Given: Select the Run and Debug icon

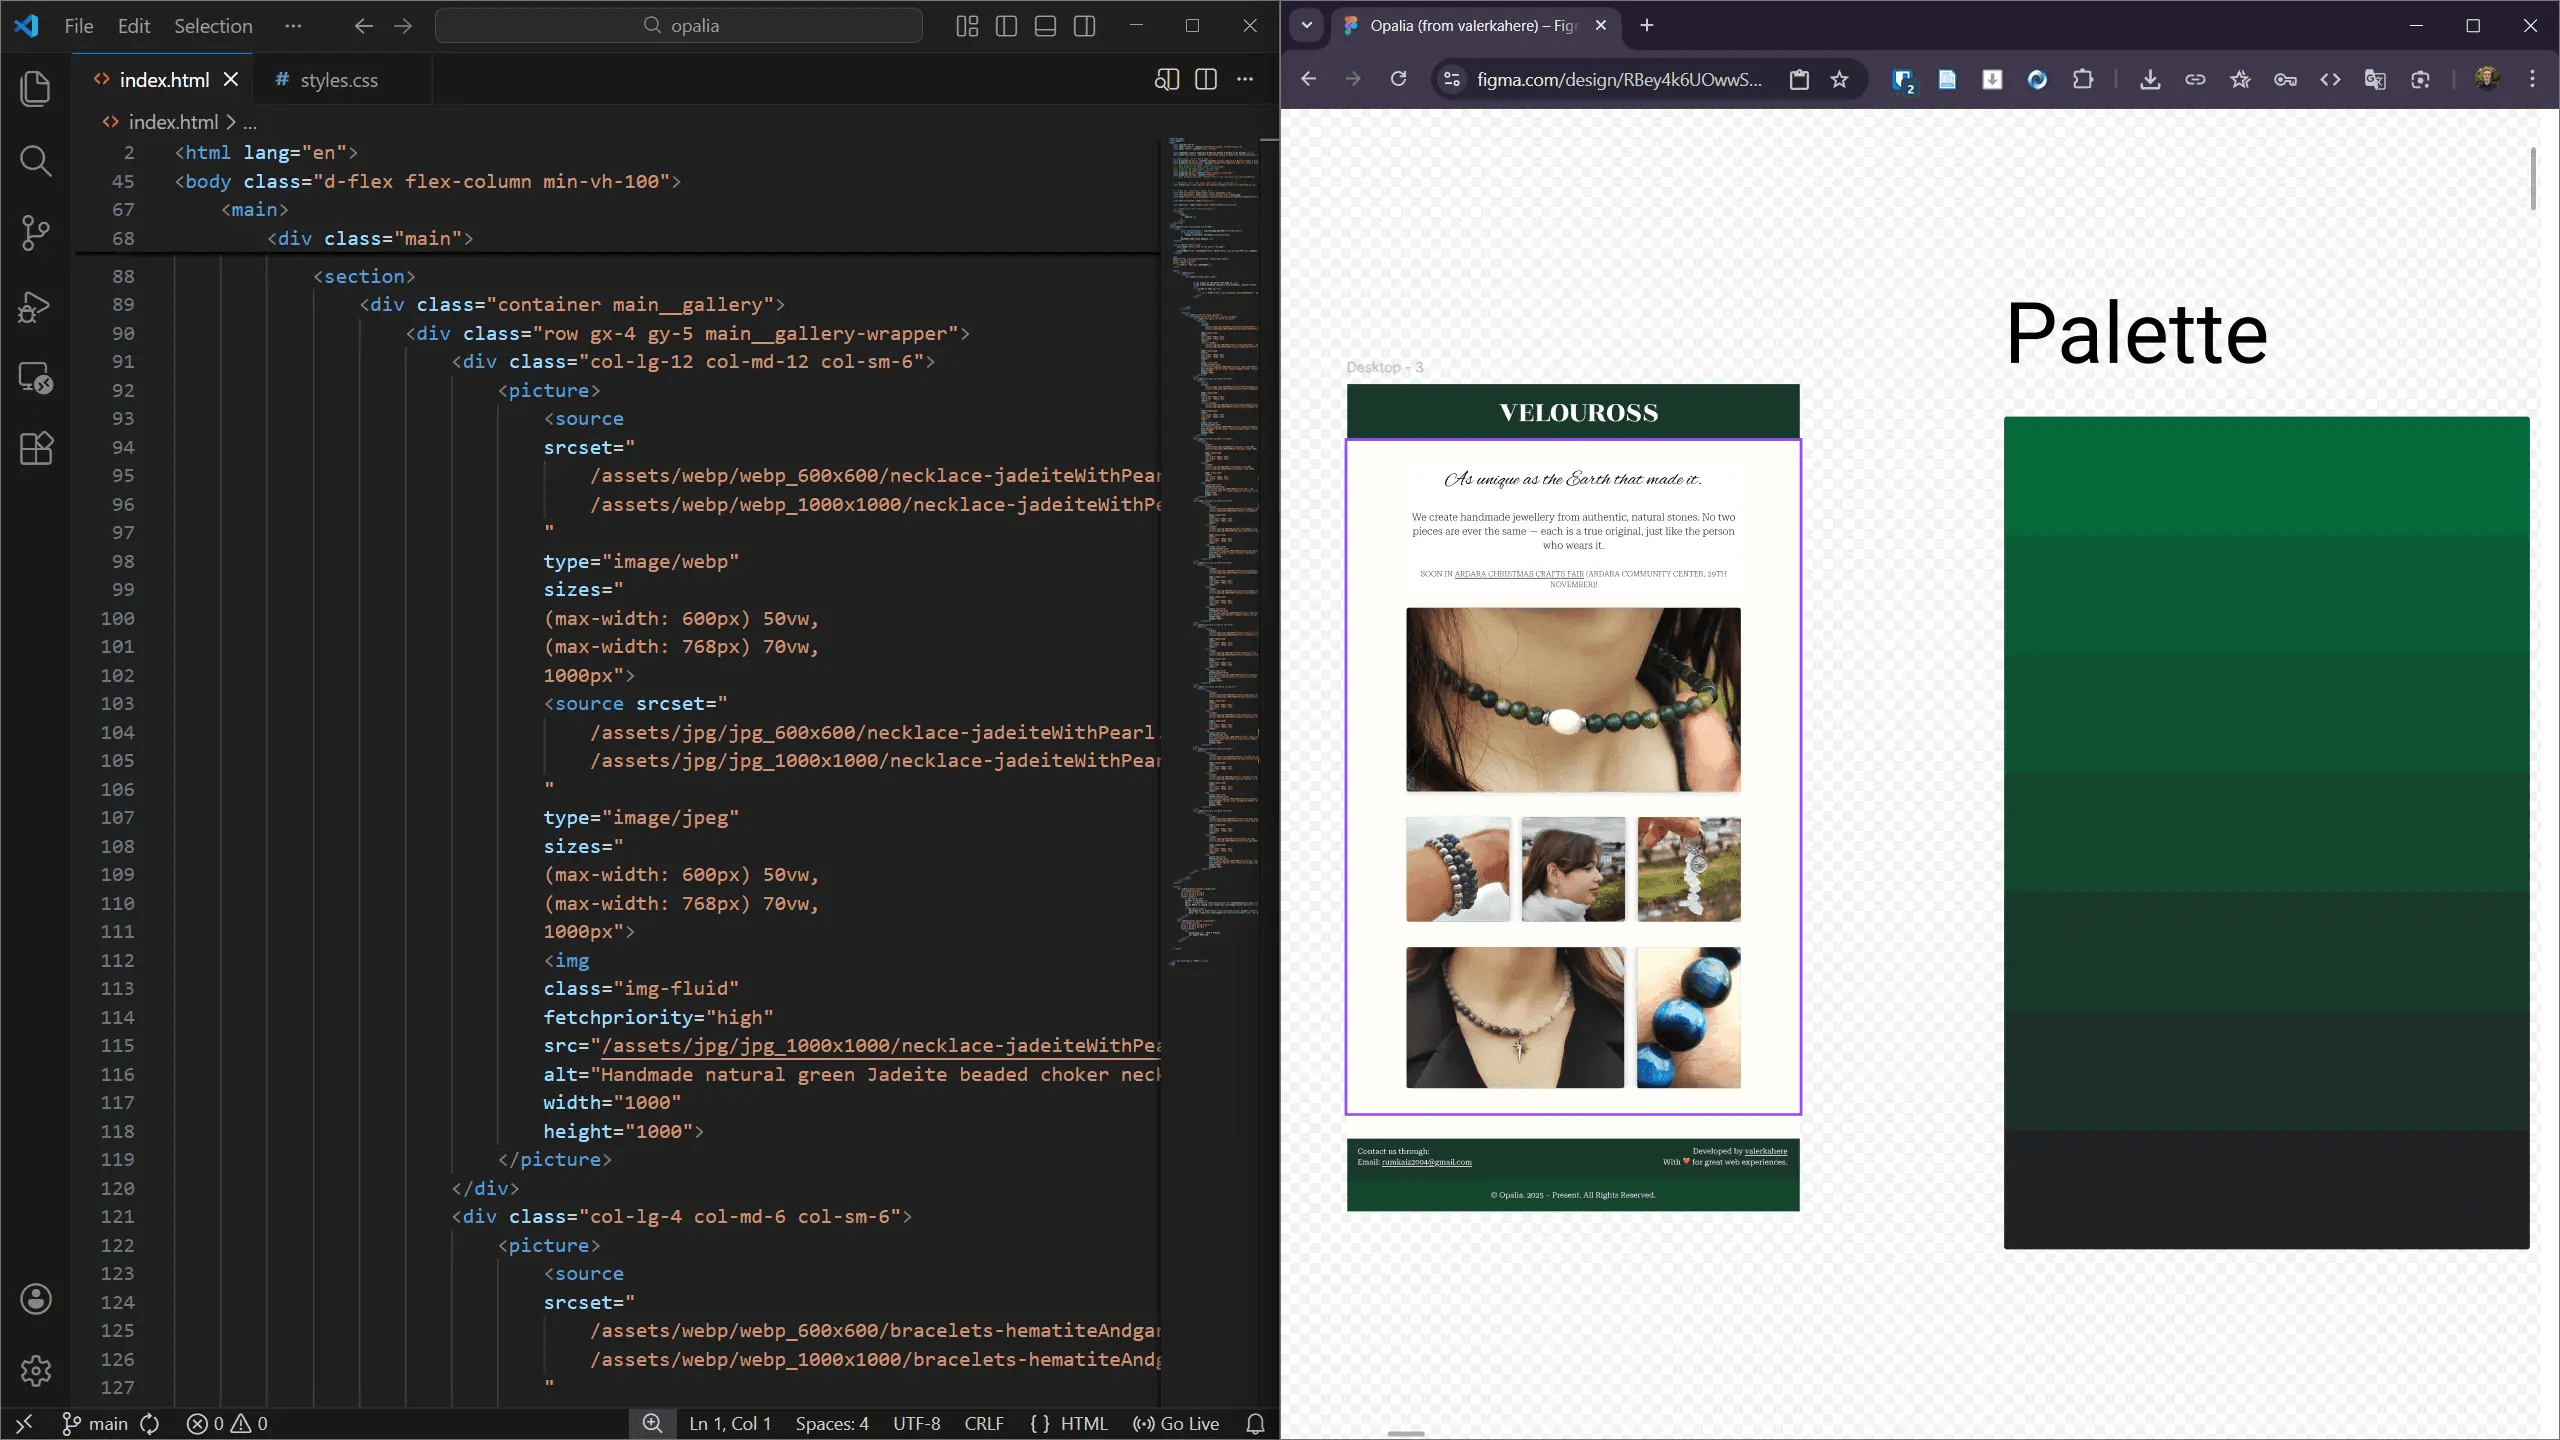Looking at the screenshot, I should tap(36, 306).
